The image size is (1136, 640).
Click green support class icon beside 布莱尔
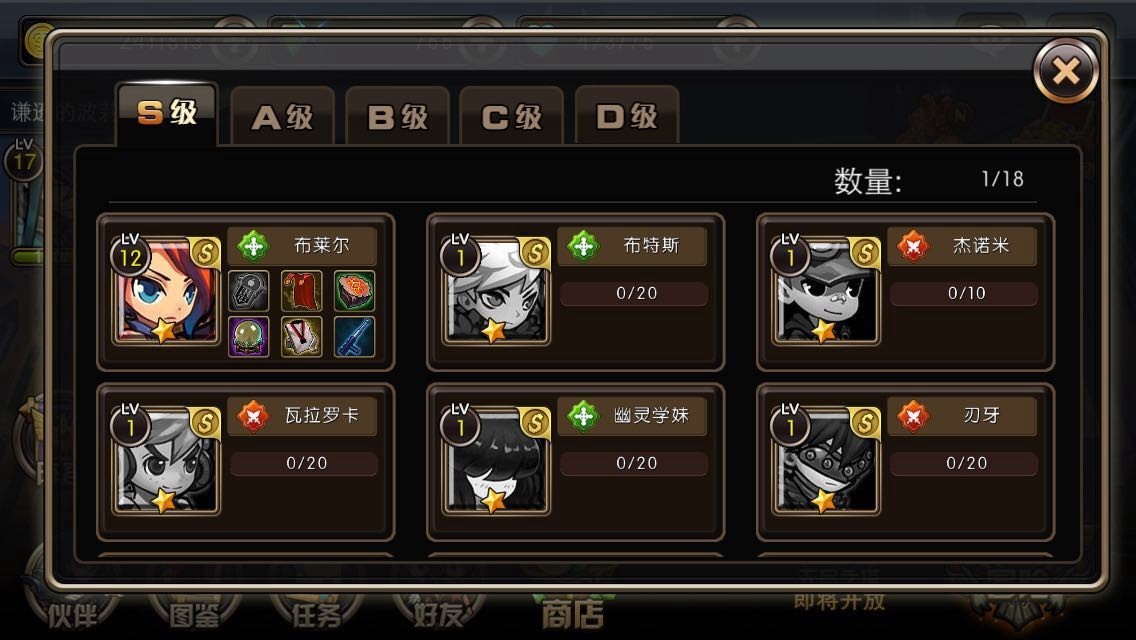click(253, 246)
